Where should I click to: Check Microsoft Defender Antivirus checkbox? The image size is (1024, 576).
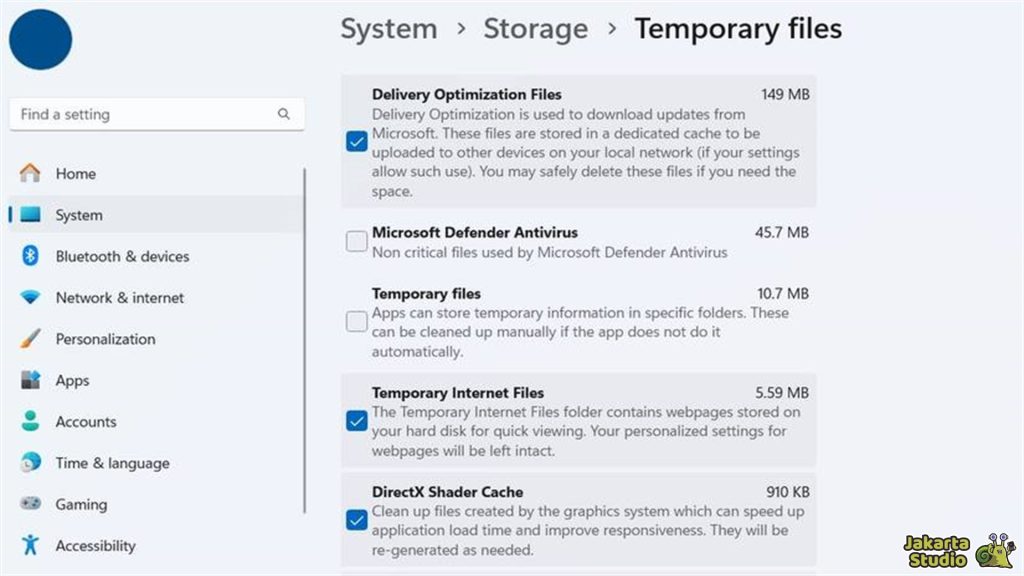[357, 241]
